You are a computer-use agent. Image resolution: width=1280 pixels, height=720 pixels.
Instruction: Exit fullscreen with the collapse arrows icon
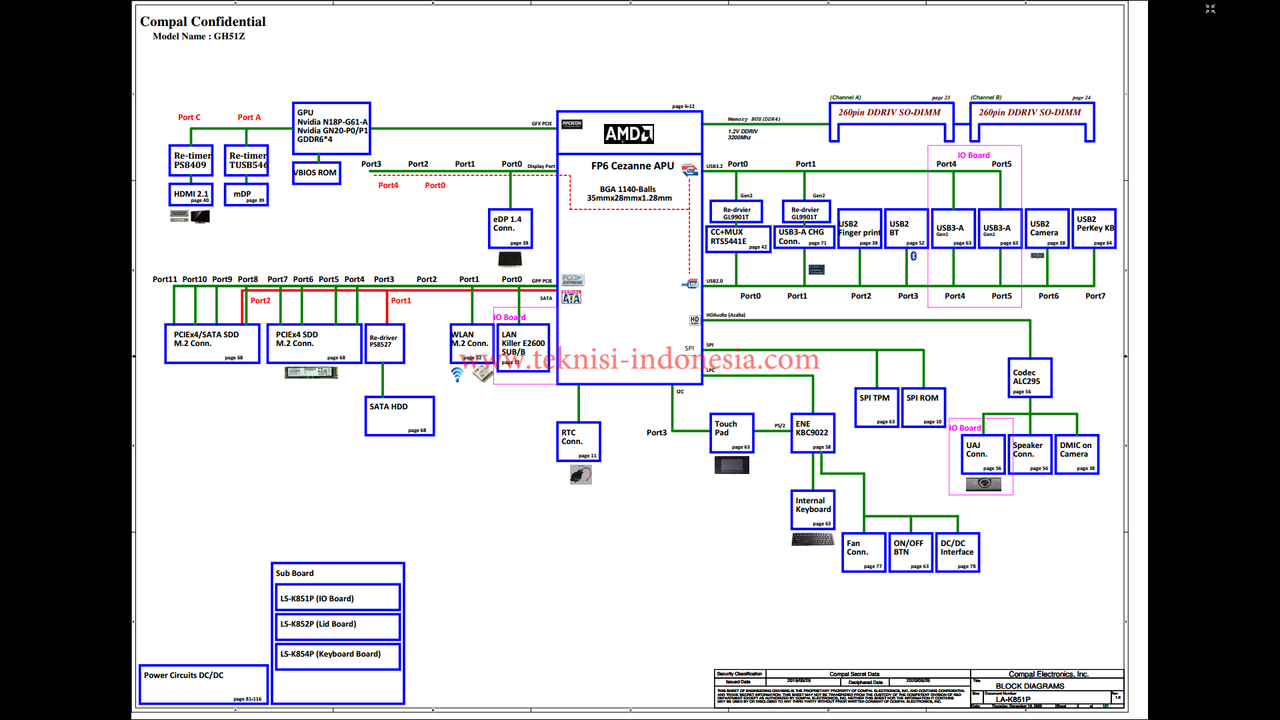(x=1210, y=9)
